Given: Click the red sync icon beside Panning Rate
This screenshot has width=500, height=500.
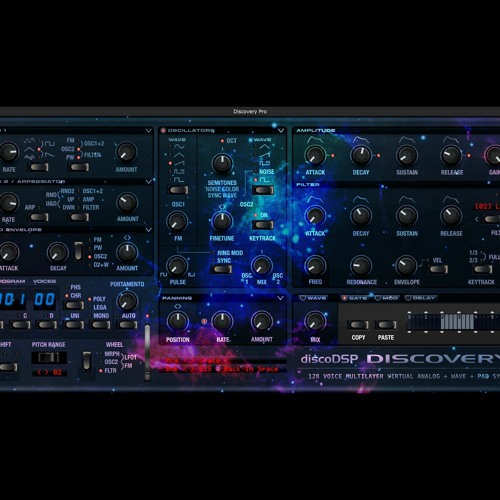Looking at the screenshot, I should 204,321.
